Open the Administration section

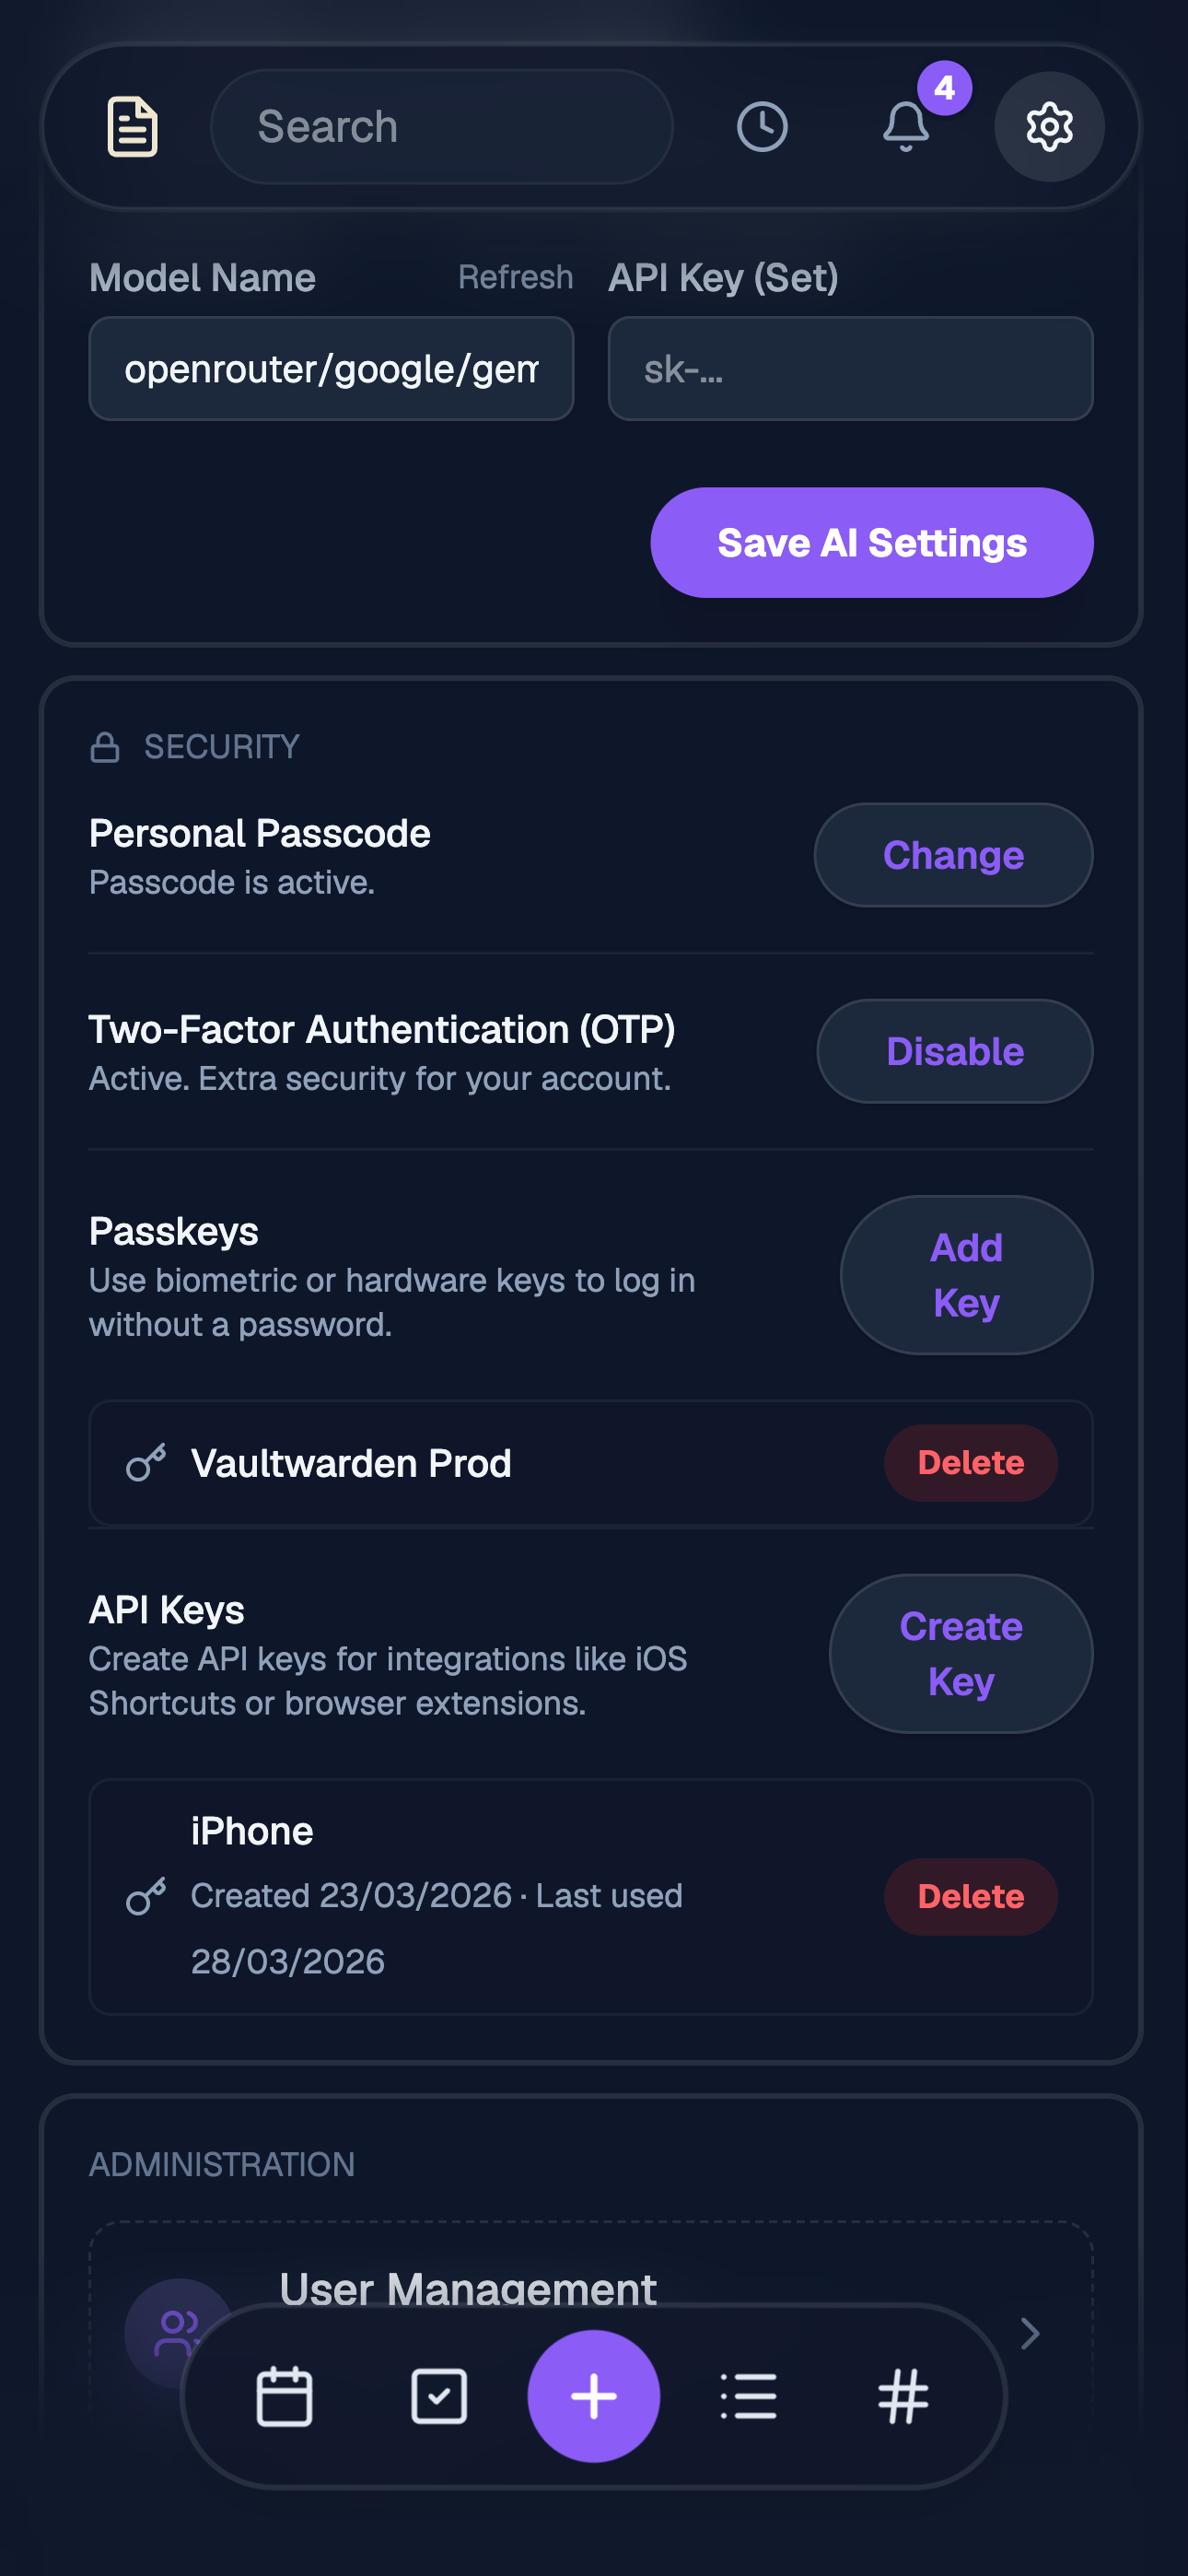click(221, 2163)
